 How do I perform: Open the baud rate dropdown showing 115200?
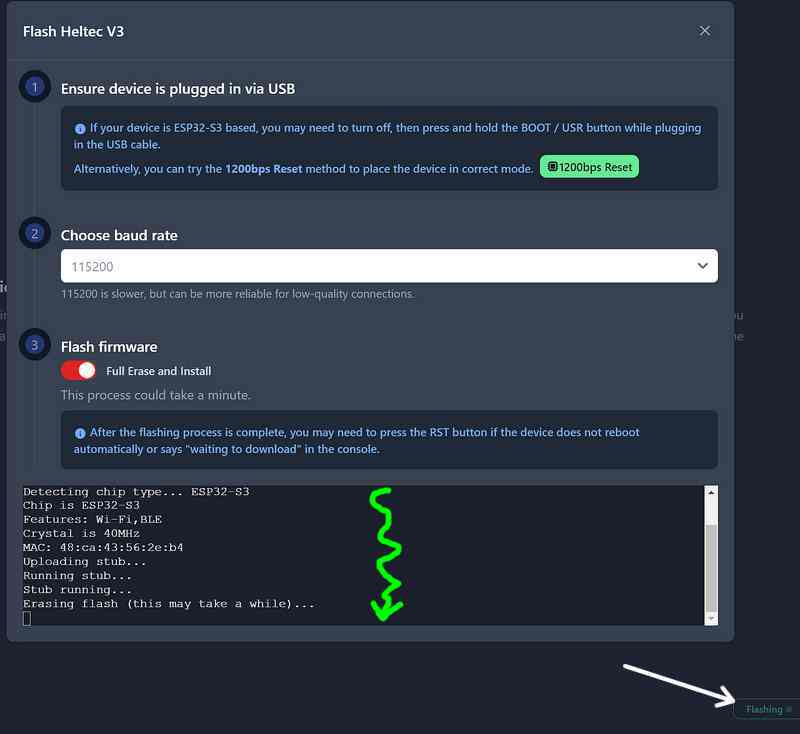(x=389, y=266)
